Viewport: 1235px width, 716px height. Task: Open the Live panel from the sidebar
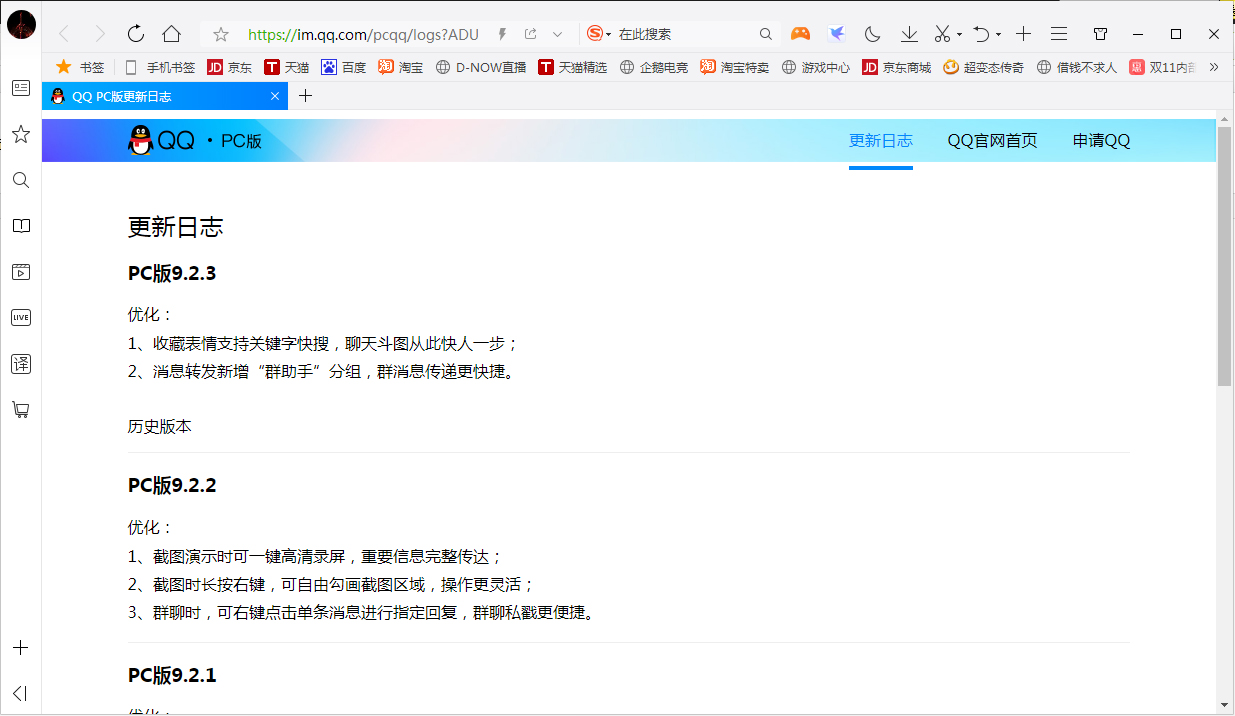point(20,317)
